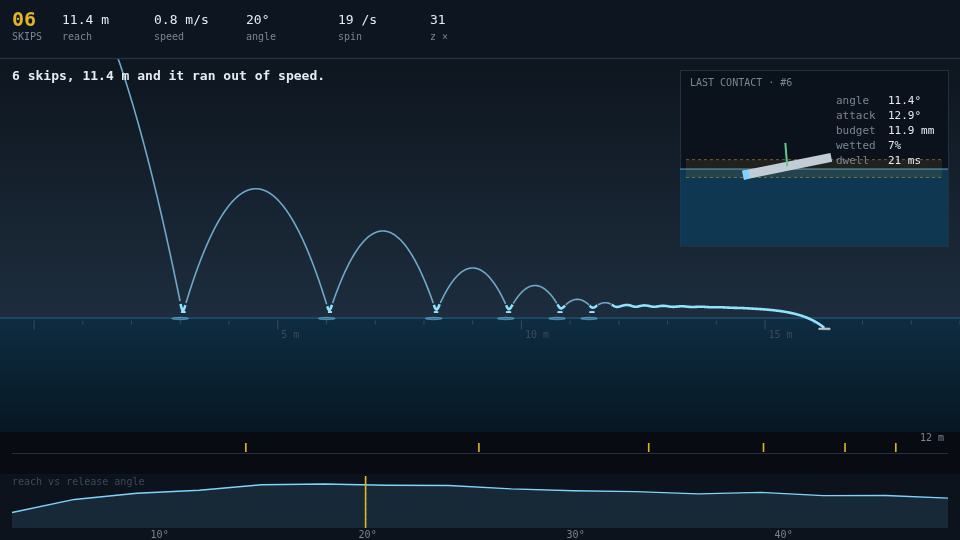
Task: Click the 0.8 m/s speed readout
Action: point(181,20)
